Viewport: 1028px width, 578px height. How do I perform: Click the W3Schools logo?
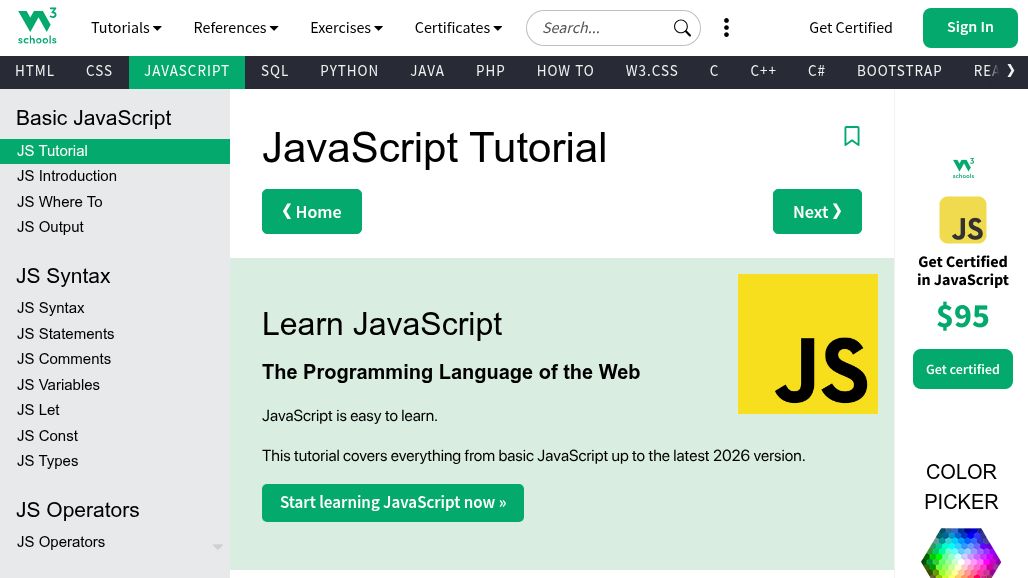(x=37, y=26)
